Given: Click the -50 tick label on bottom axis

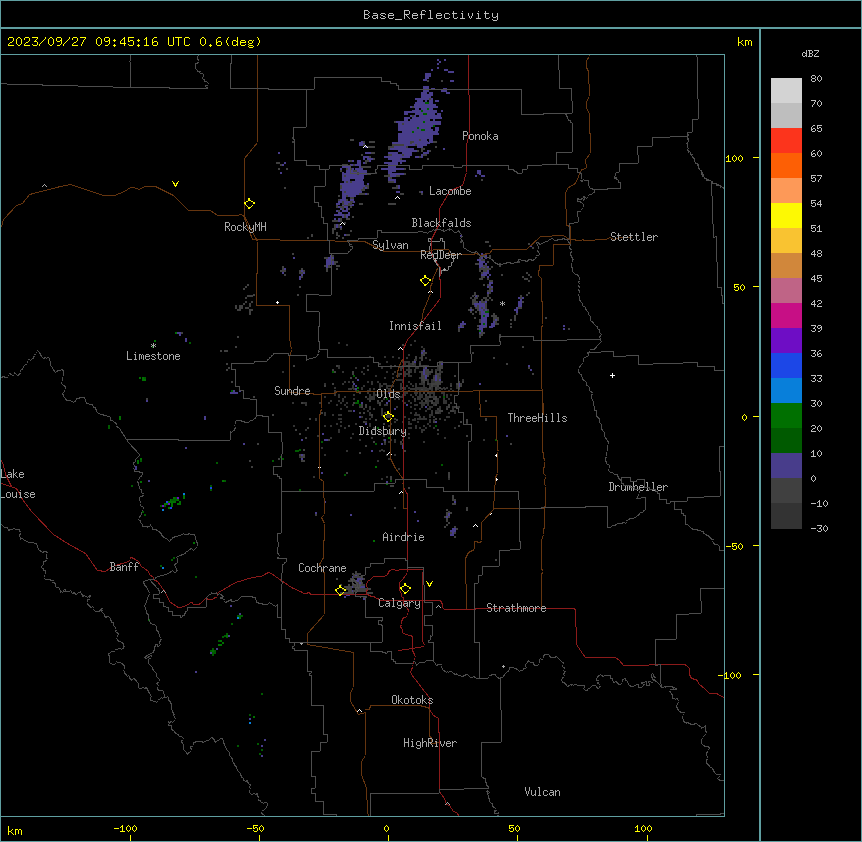Looking at the screenshot, I should pos(255,828).
